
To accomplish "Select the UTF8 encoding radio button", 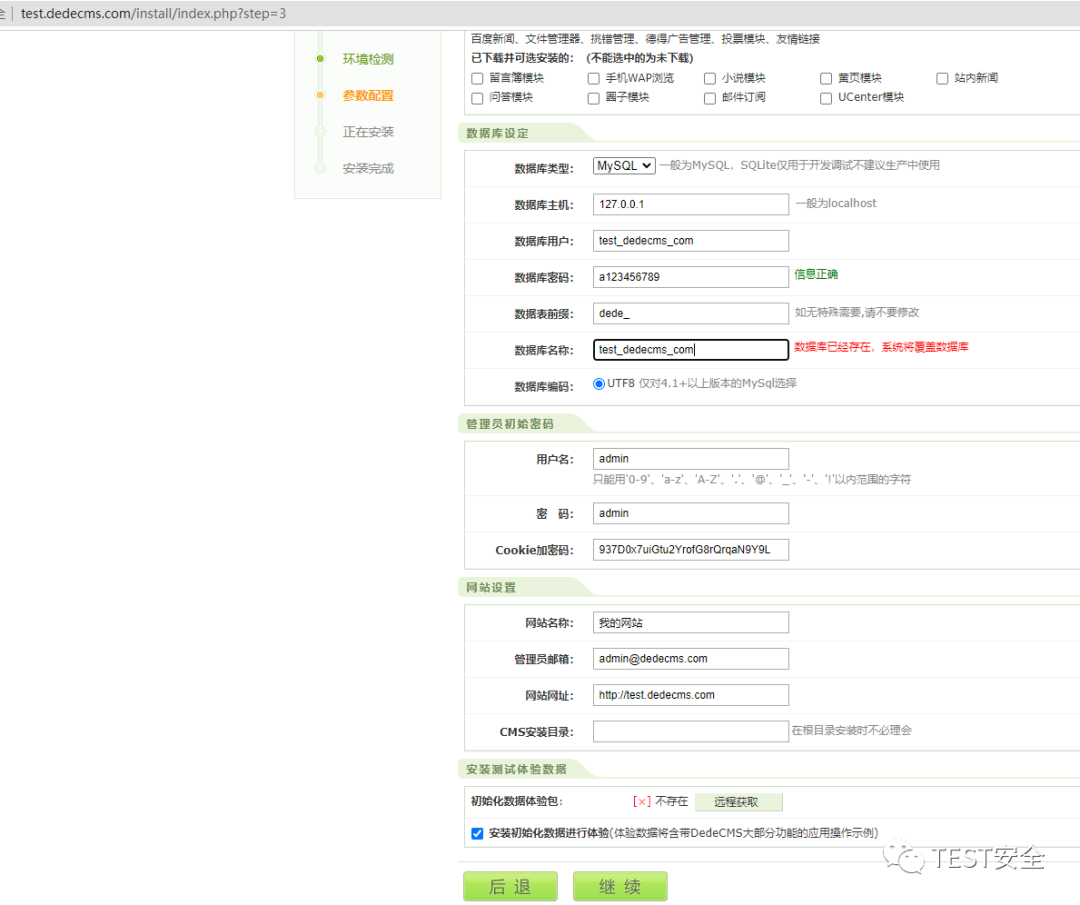I will pyautogui.click(x=599, y=384).
